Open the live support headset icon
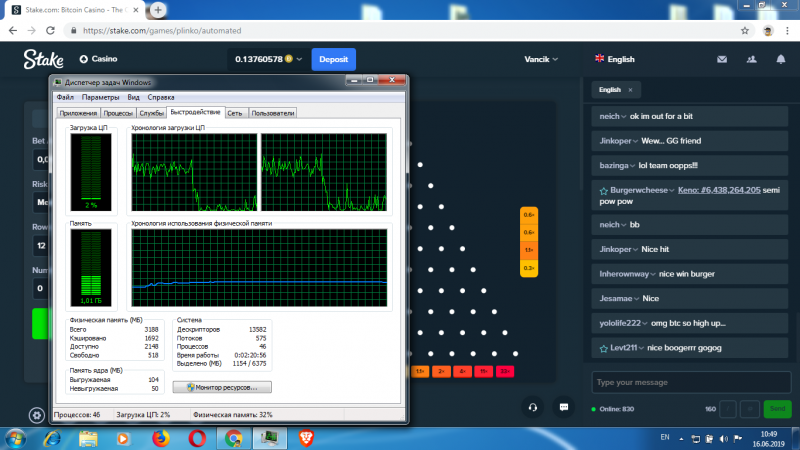 pos(533,407)
